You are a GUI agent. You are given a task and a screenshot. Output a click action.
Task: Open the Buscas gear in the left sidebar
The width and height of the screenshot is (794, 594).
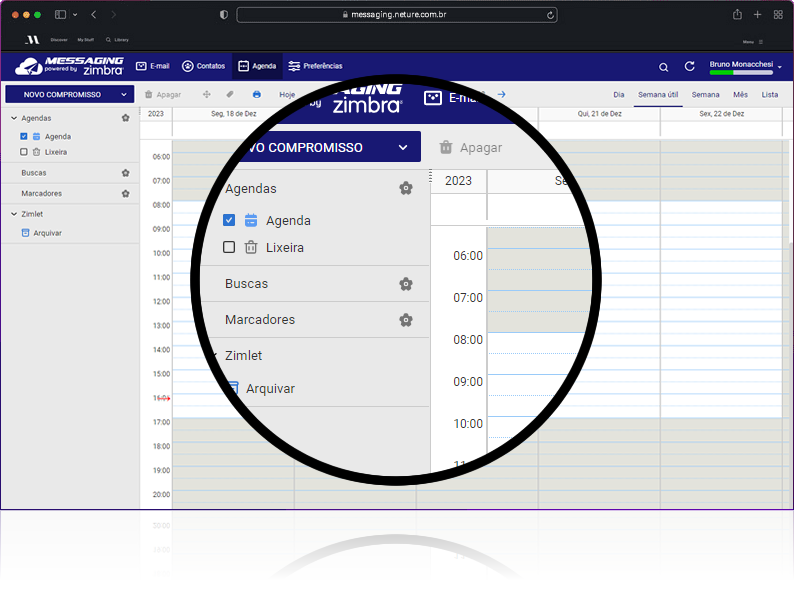126,173
